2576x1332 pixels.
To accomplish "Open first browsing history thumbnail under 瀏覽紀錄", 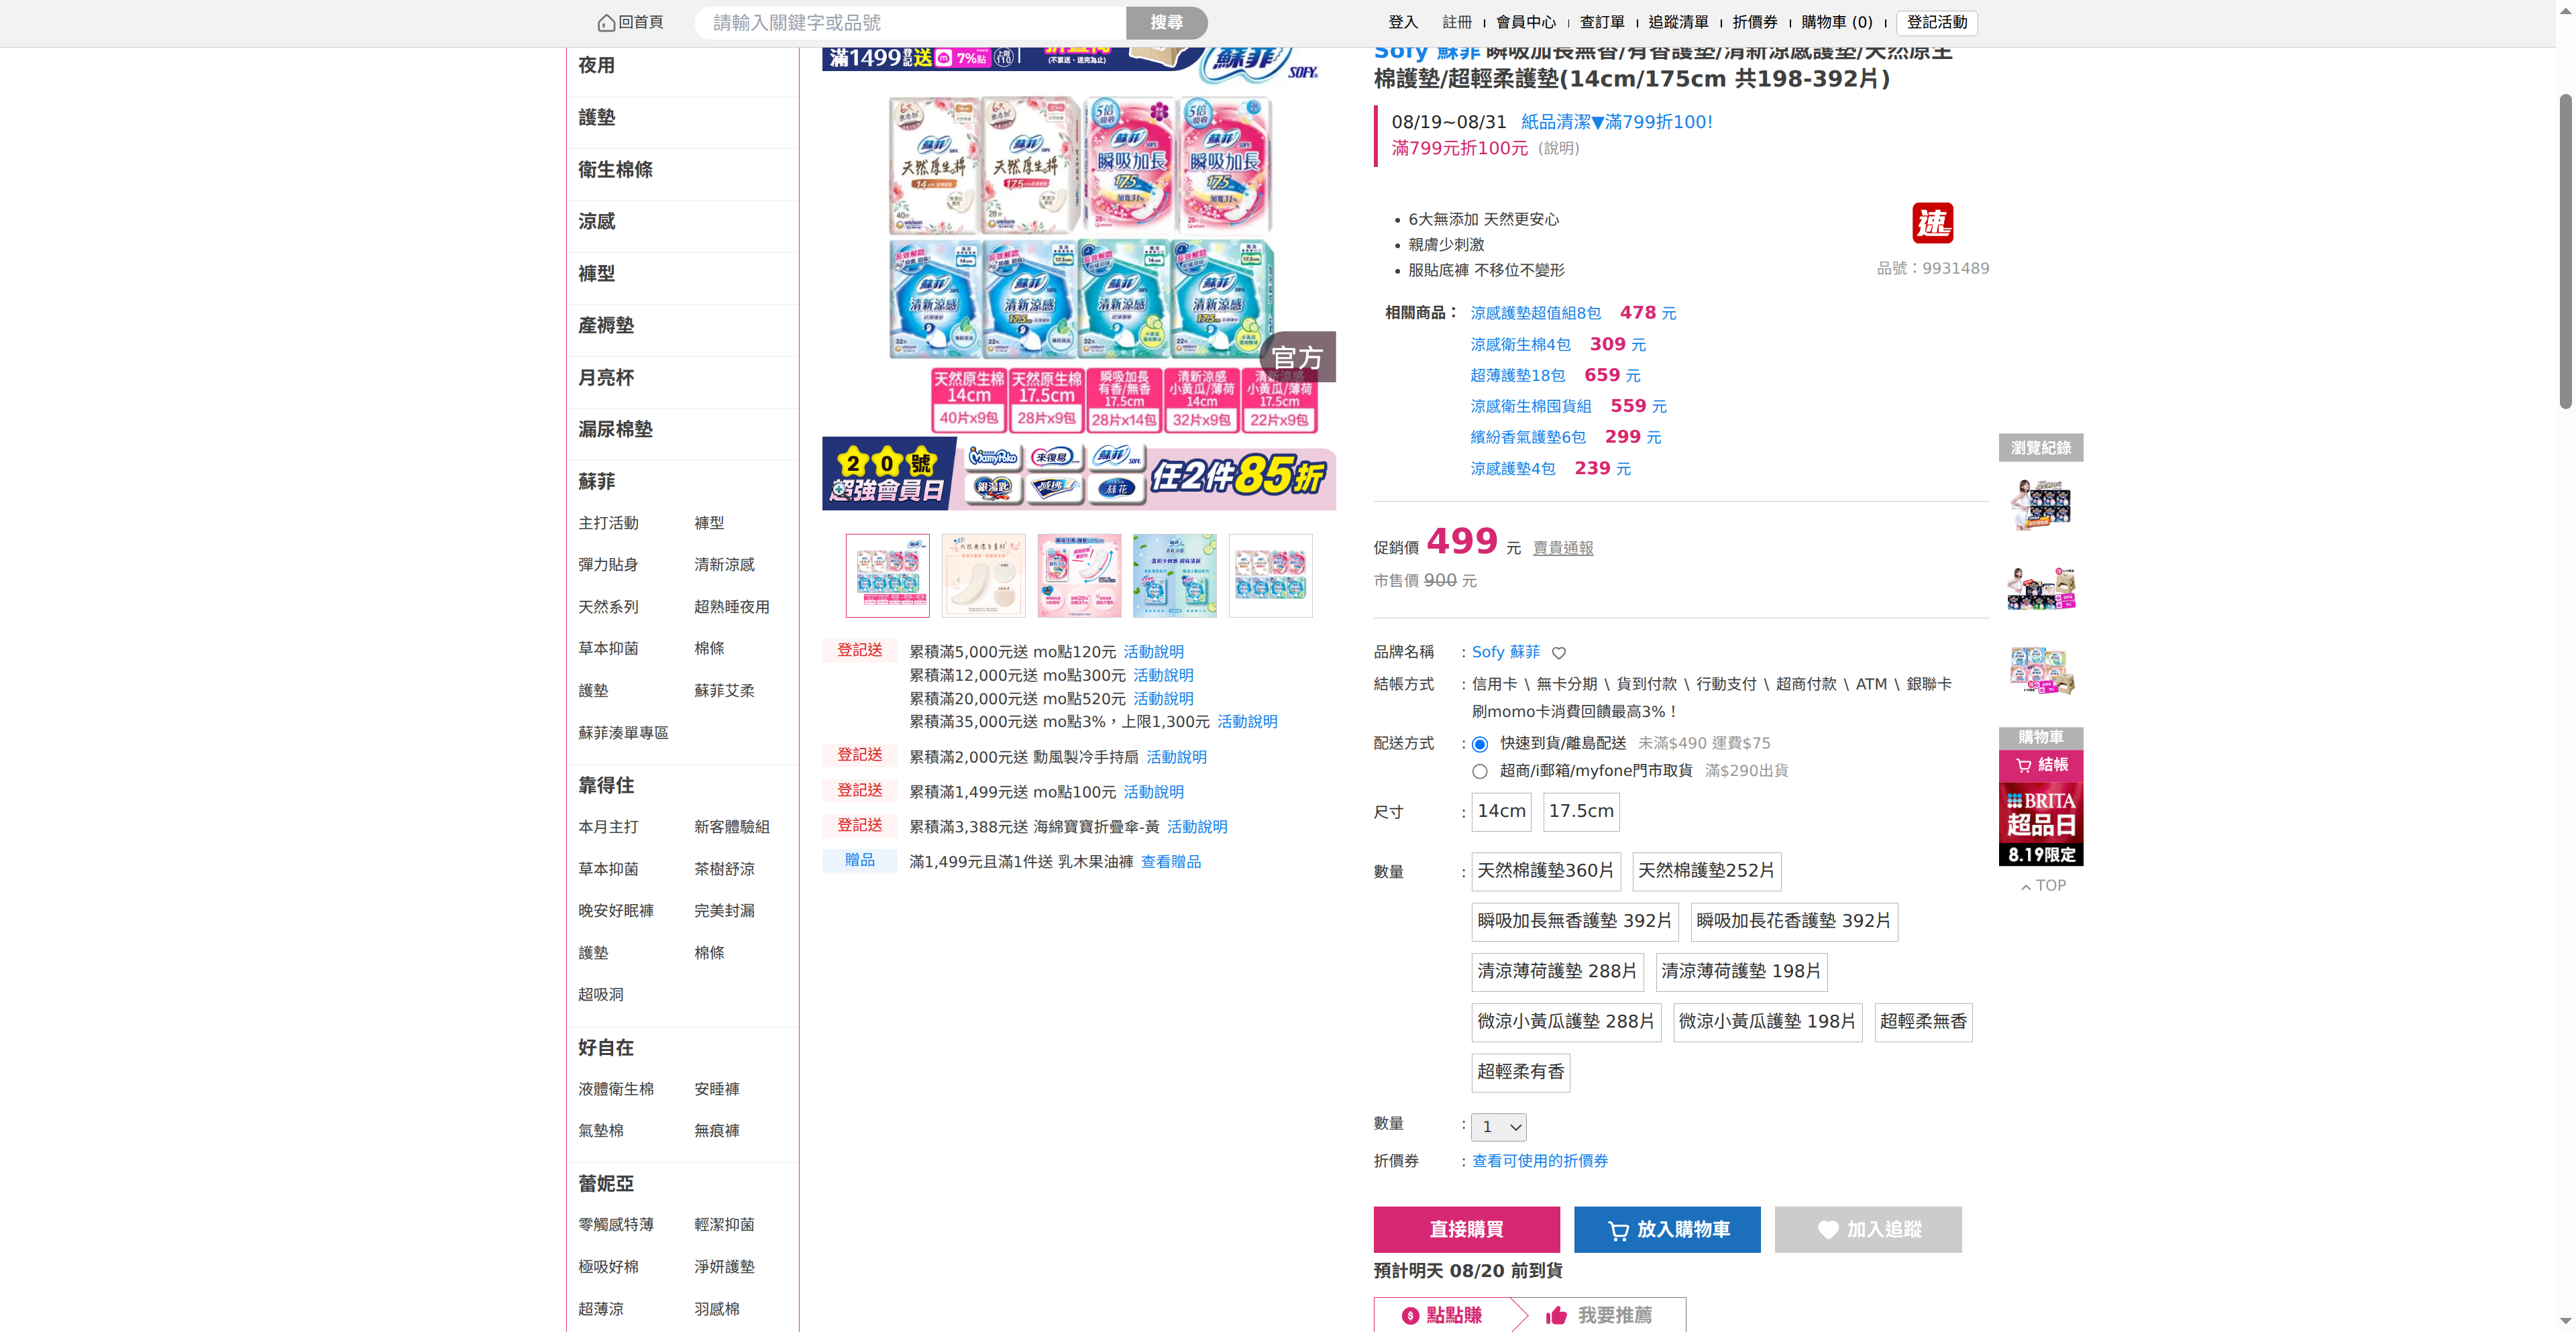I will click(2041, 504).
